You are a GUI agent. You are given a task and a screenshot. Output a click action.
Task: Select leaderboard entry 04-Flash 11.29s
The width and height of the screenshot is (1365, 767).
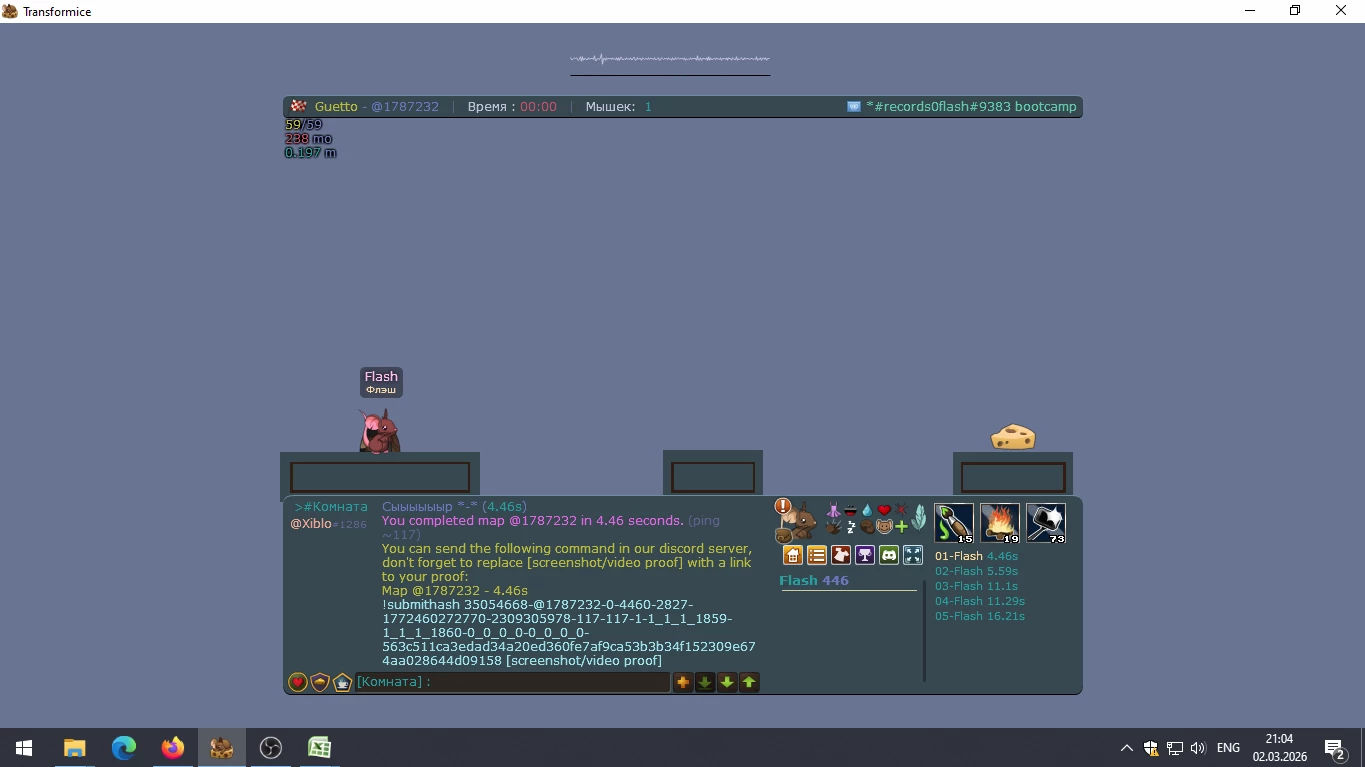(x=980, y=601)
